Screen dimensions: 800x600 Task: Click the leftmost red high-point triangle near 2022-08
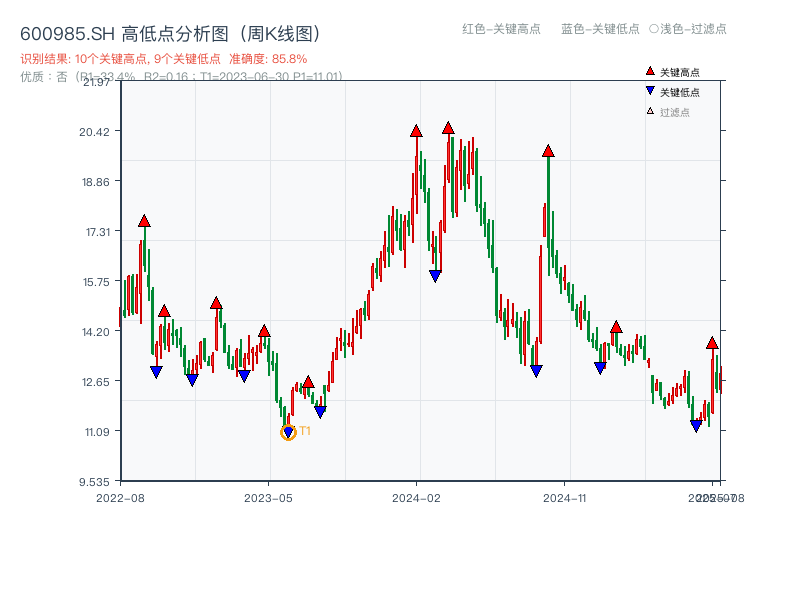(x=145, y=219)
